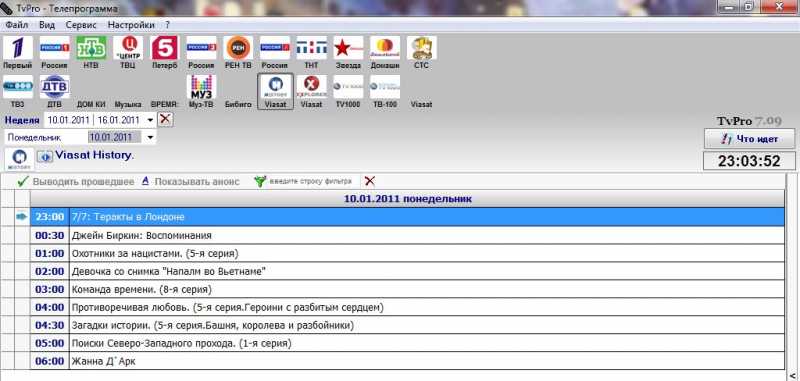Click the filter string input field
Image resolution: width=800 pixels, height=381 pixels.
tap(310, 182)
